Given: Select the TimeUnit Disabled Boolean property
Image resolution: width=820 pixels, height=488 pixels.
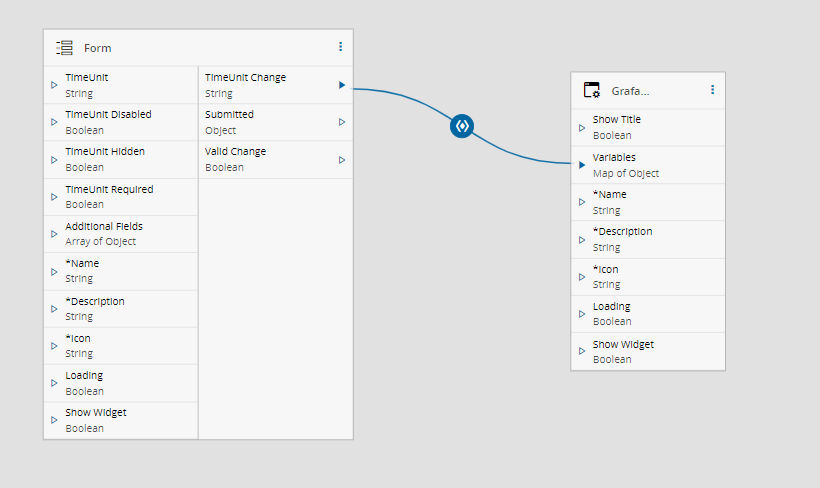Looking at the screenshot, I should (x=120, y=122).
